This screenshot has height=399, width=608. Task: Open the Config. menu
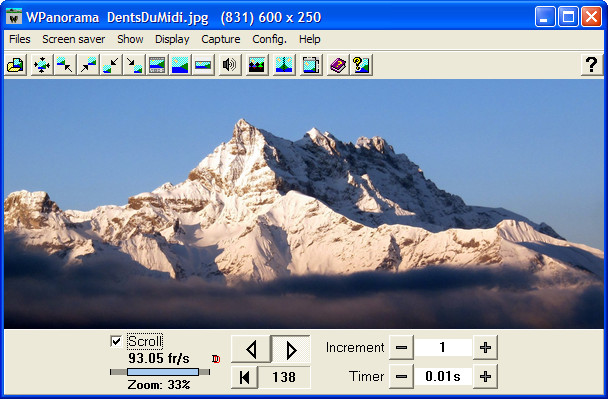(269, 39)
